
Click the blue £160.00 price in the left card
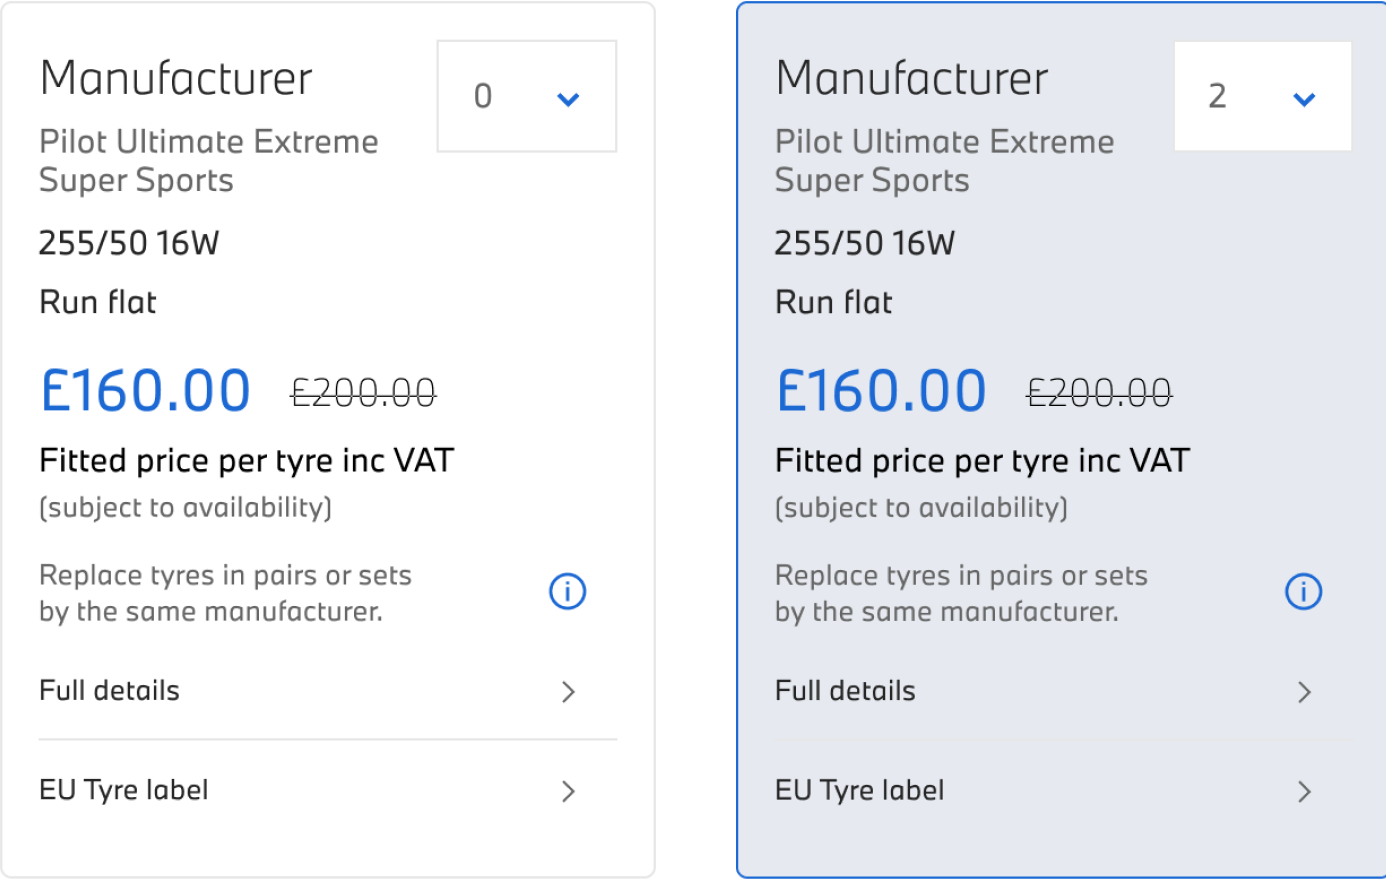145,390
